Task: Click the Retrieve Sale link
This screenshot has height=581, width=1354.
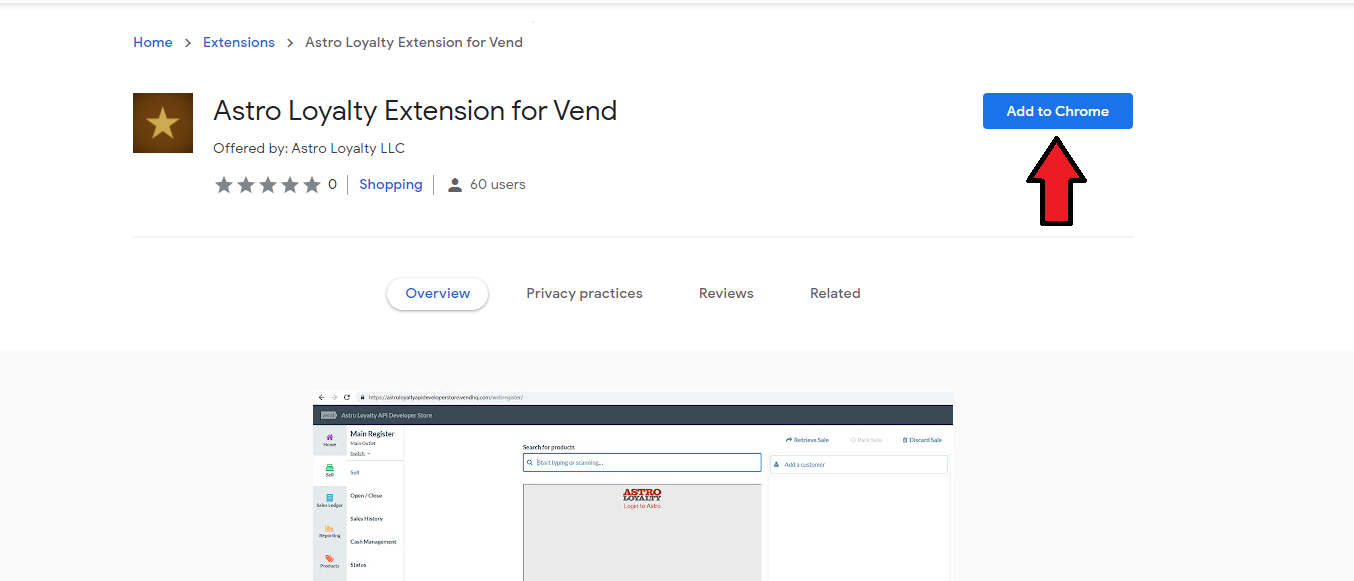Action: click(808, 440)
